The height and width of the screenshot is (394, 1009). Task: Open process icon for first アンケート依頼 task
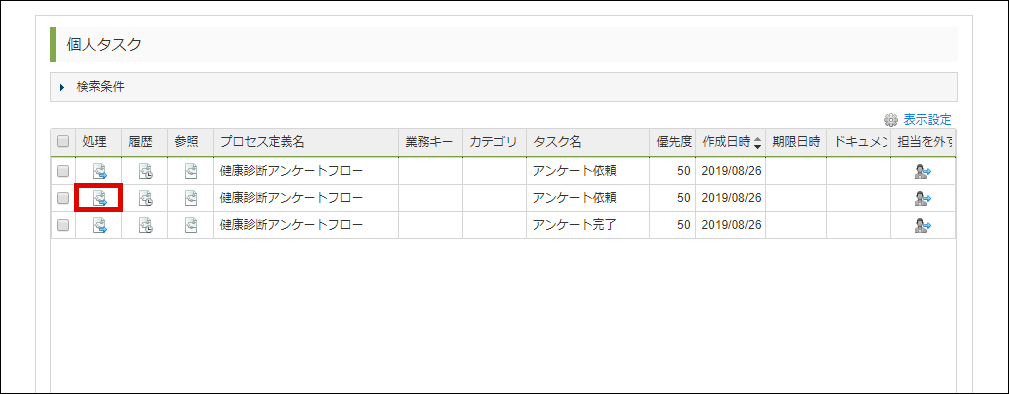point(99,171)
